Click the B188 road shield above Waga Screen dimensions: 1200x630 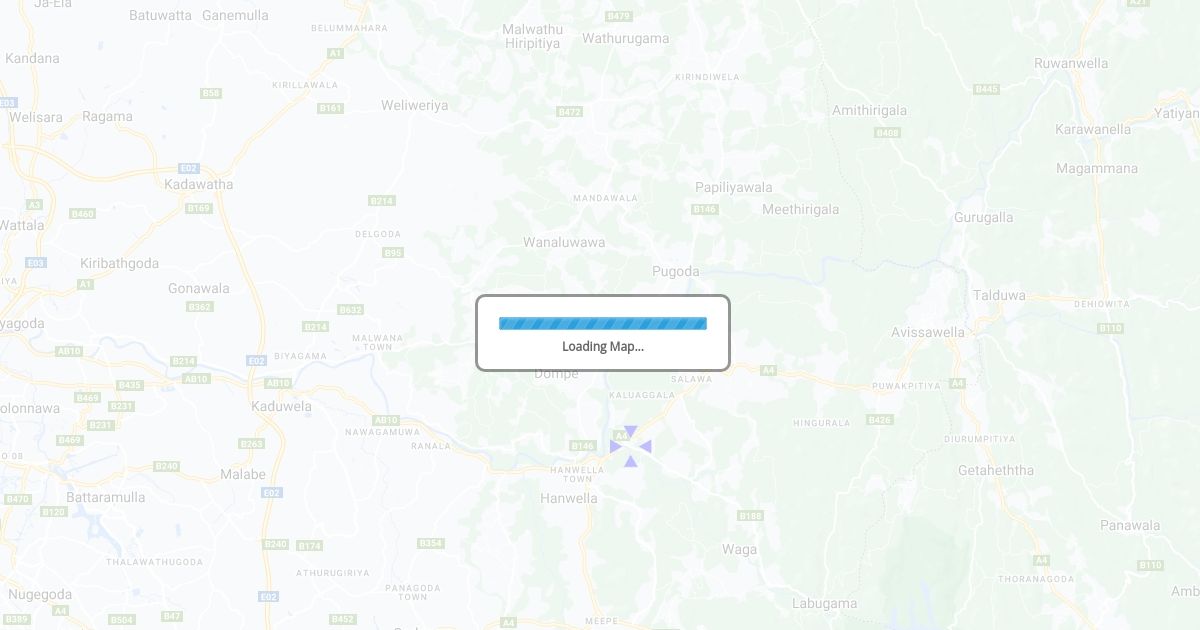(751, 515)
